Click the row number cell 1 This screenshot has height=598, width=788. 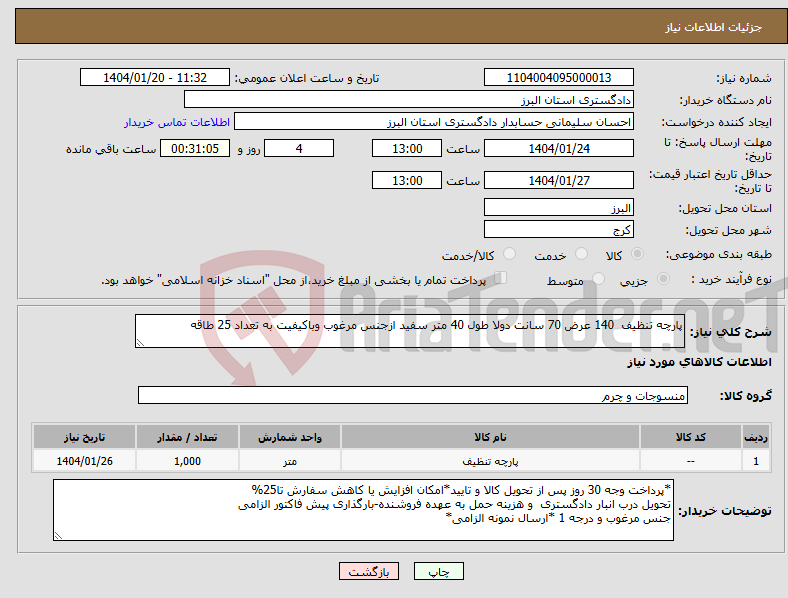point(756,461)
